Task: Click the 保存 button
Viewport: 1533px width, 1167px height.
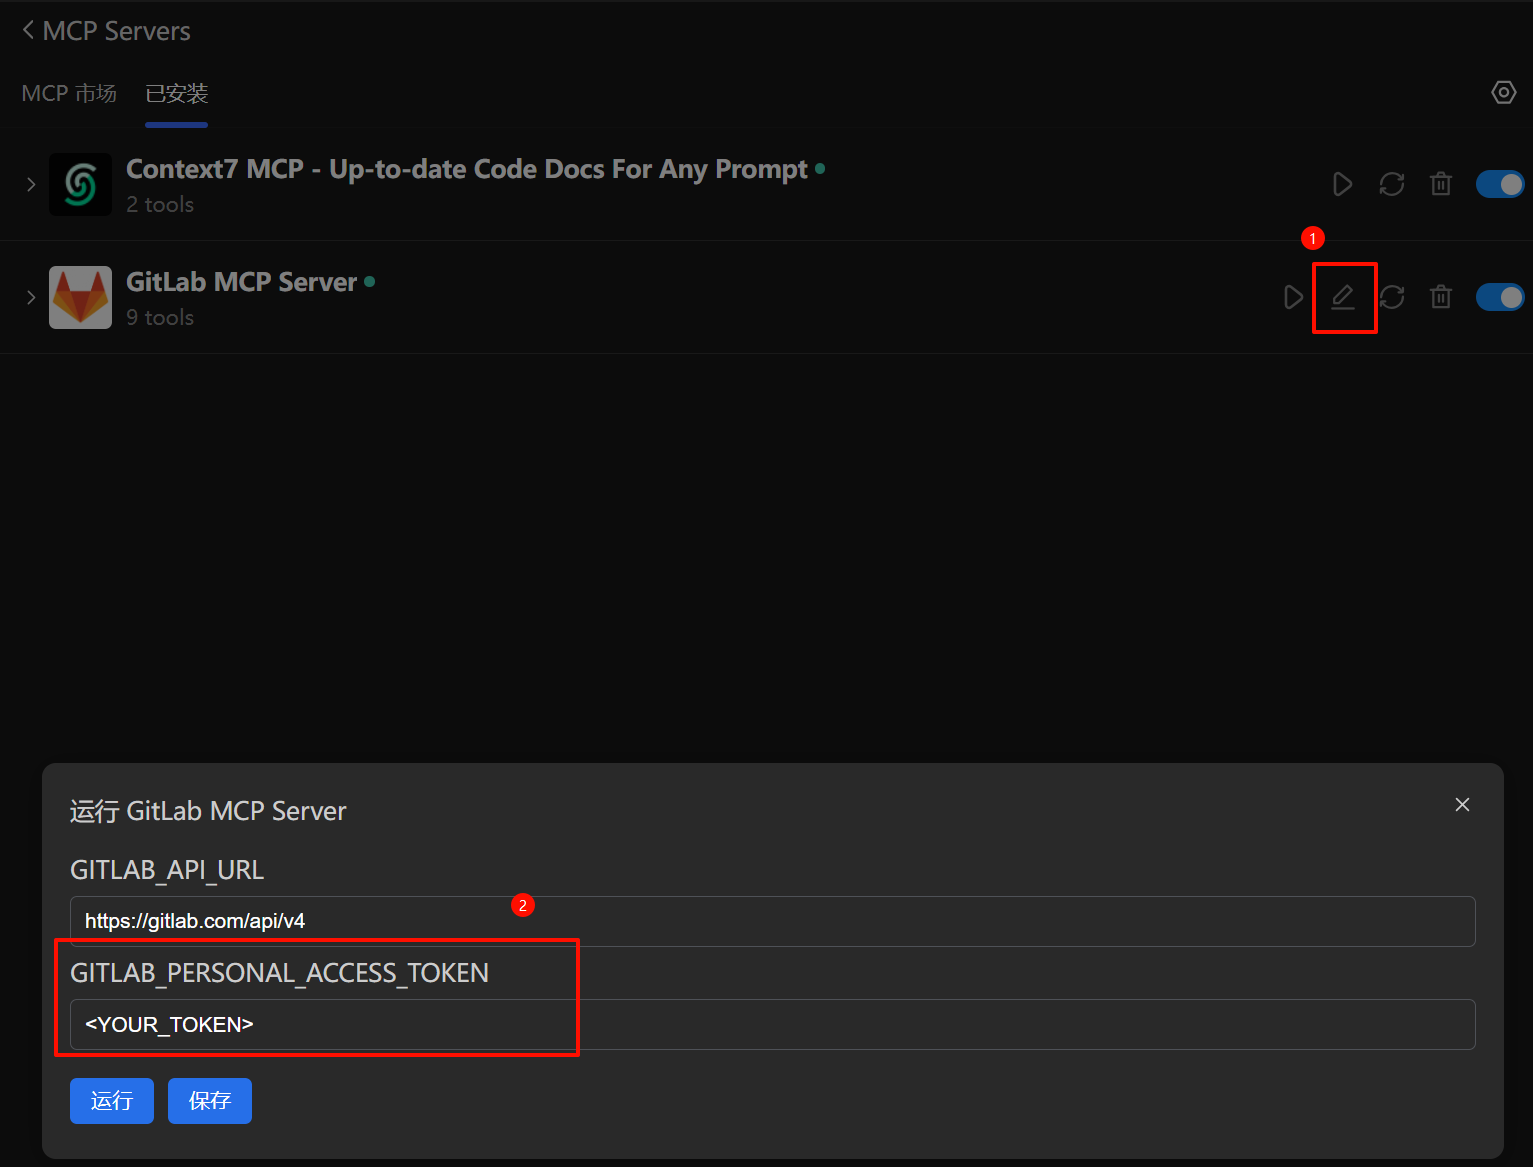Action: click(x=210, y=1101)
